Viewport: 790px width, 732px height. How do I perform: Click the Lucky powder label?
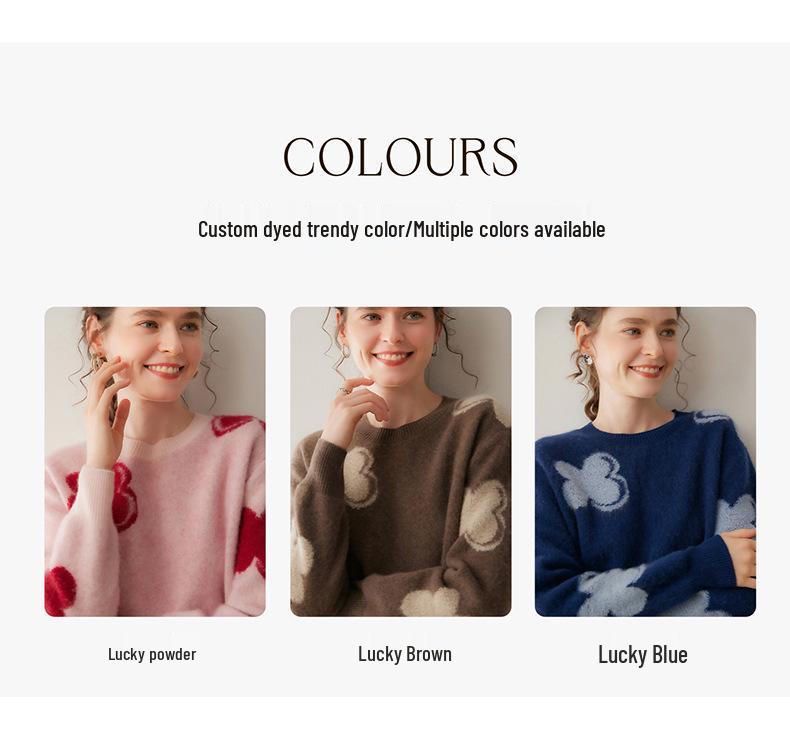click(152, 654)
